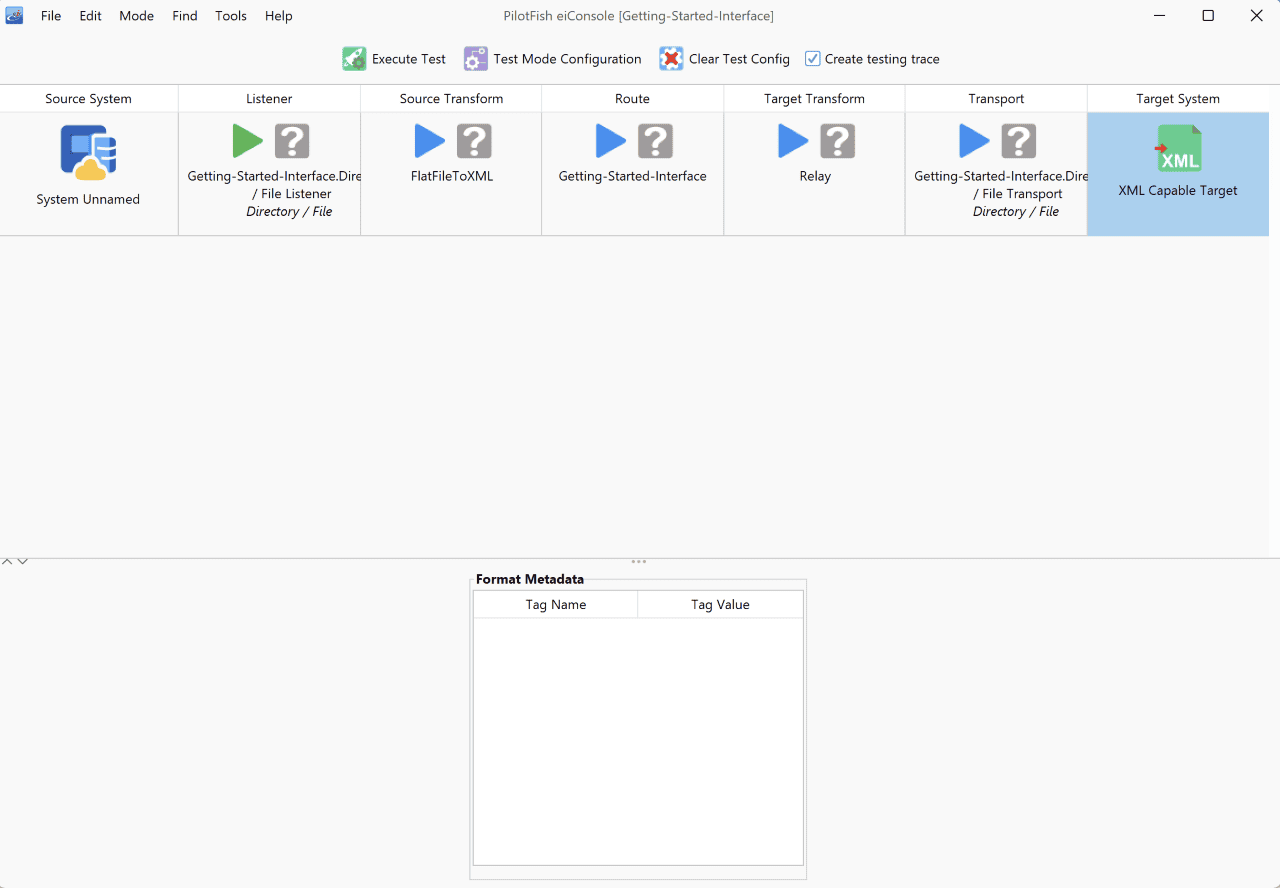
Task: Click the question mark icon under Route
Action: click(655, 141)
